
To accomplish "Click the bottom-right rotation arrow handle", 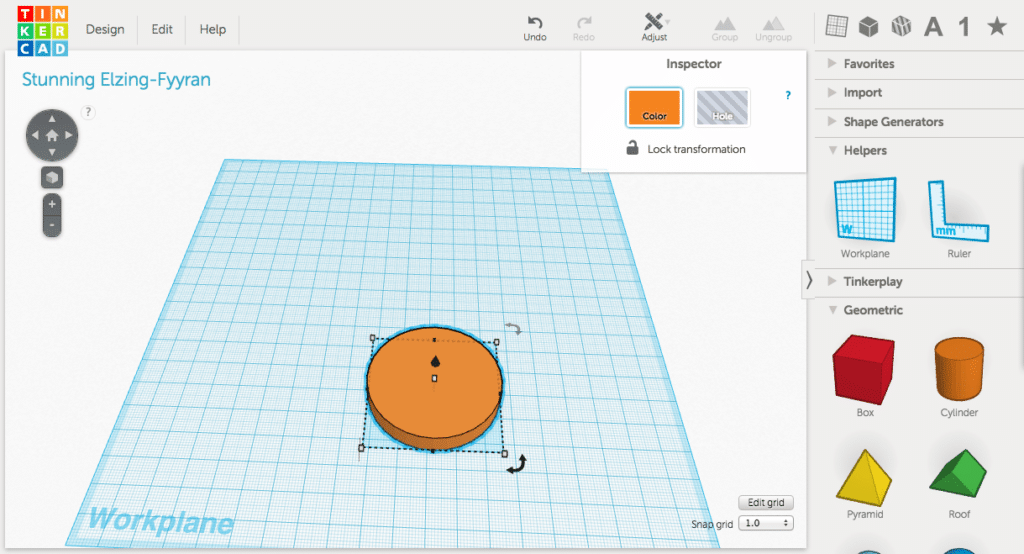I will point(517,464).
